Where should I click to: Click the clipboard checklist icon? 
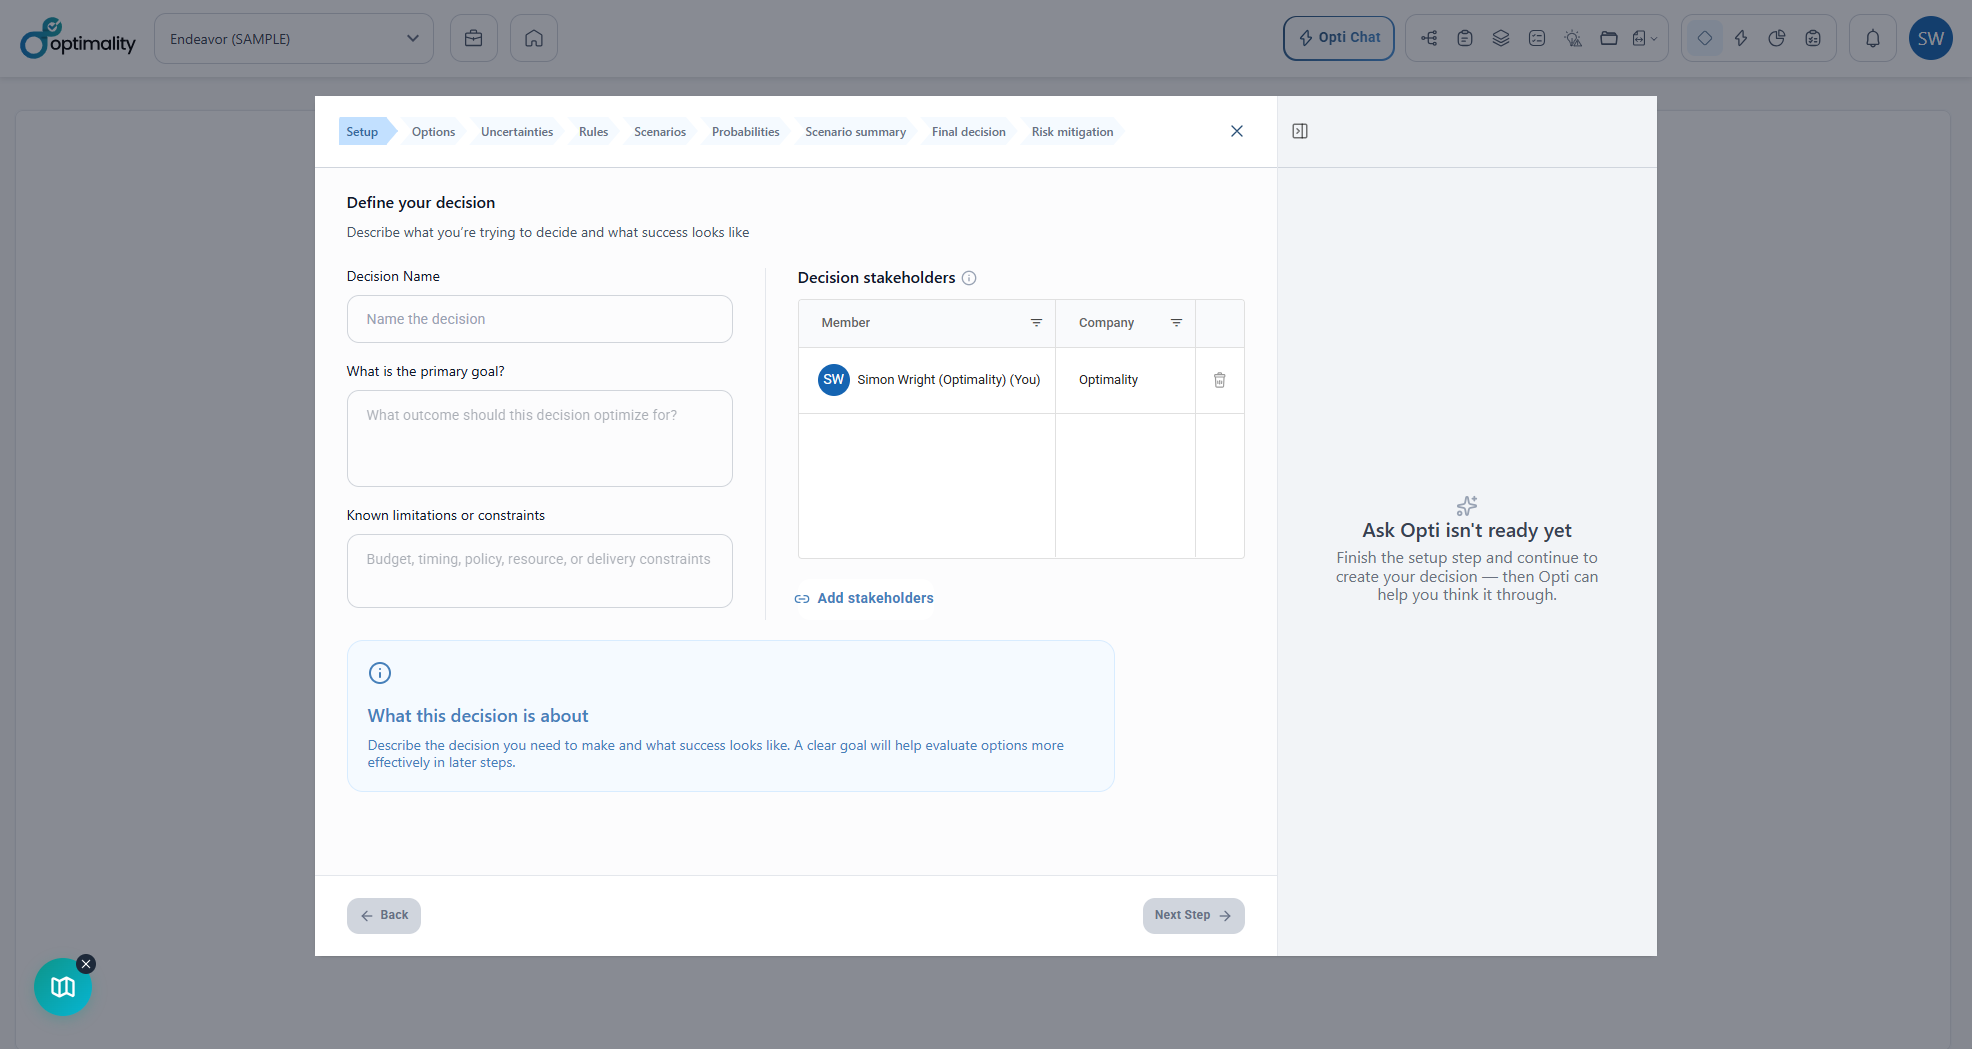pyautogui.click(x=1813, y=38)
